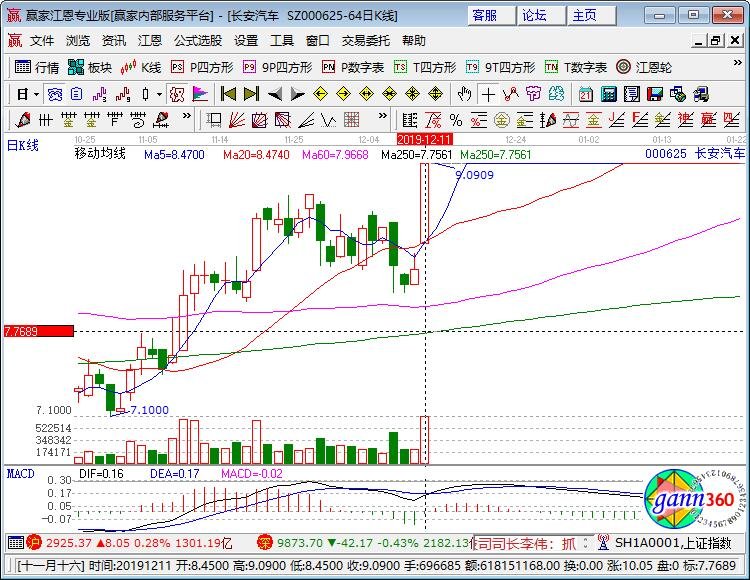The height and width of the screenshot is (580, 750).
Task: Select the circled 金 golden ratio icon
Action: 501,120
